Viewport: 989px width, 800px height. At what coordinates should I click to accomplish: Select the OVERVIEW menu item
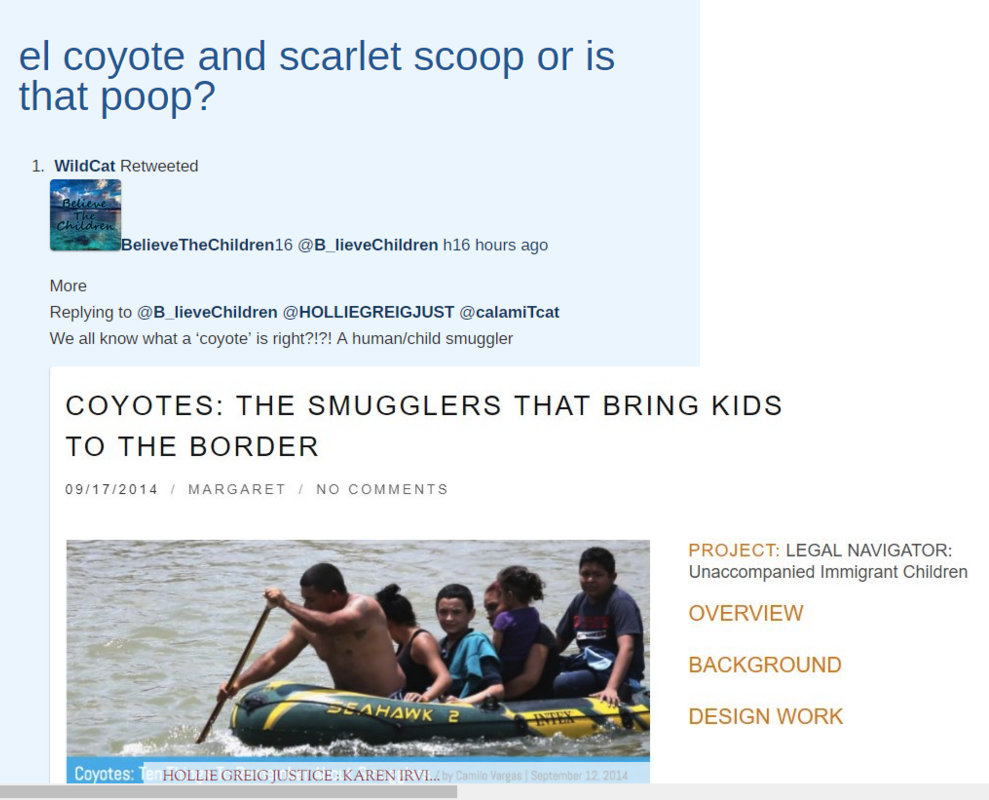coord(746,613)
